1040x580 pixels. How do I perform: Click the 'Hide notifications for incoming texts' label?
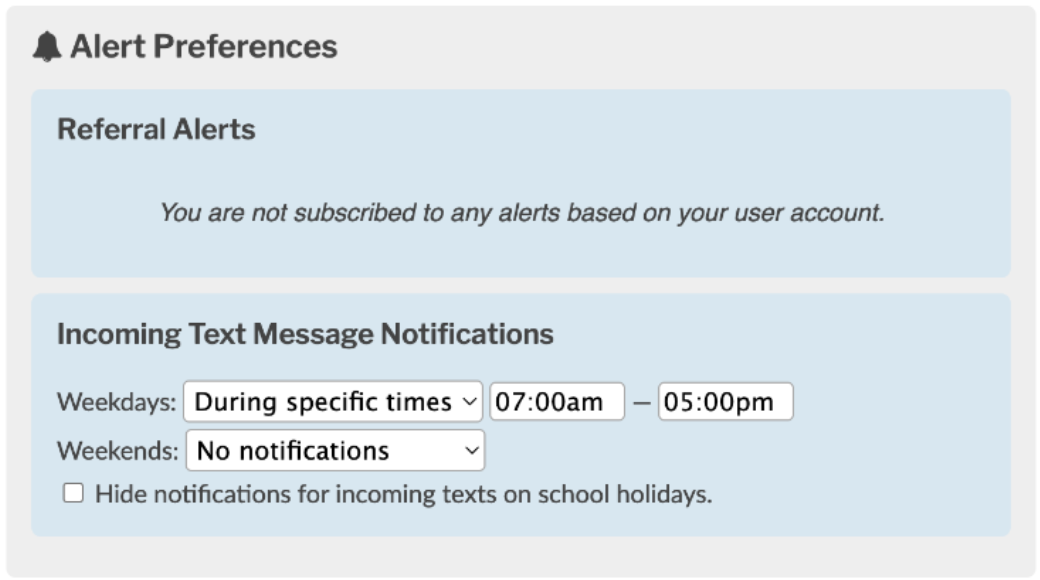point(403,494)
